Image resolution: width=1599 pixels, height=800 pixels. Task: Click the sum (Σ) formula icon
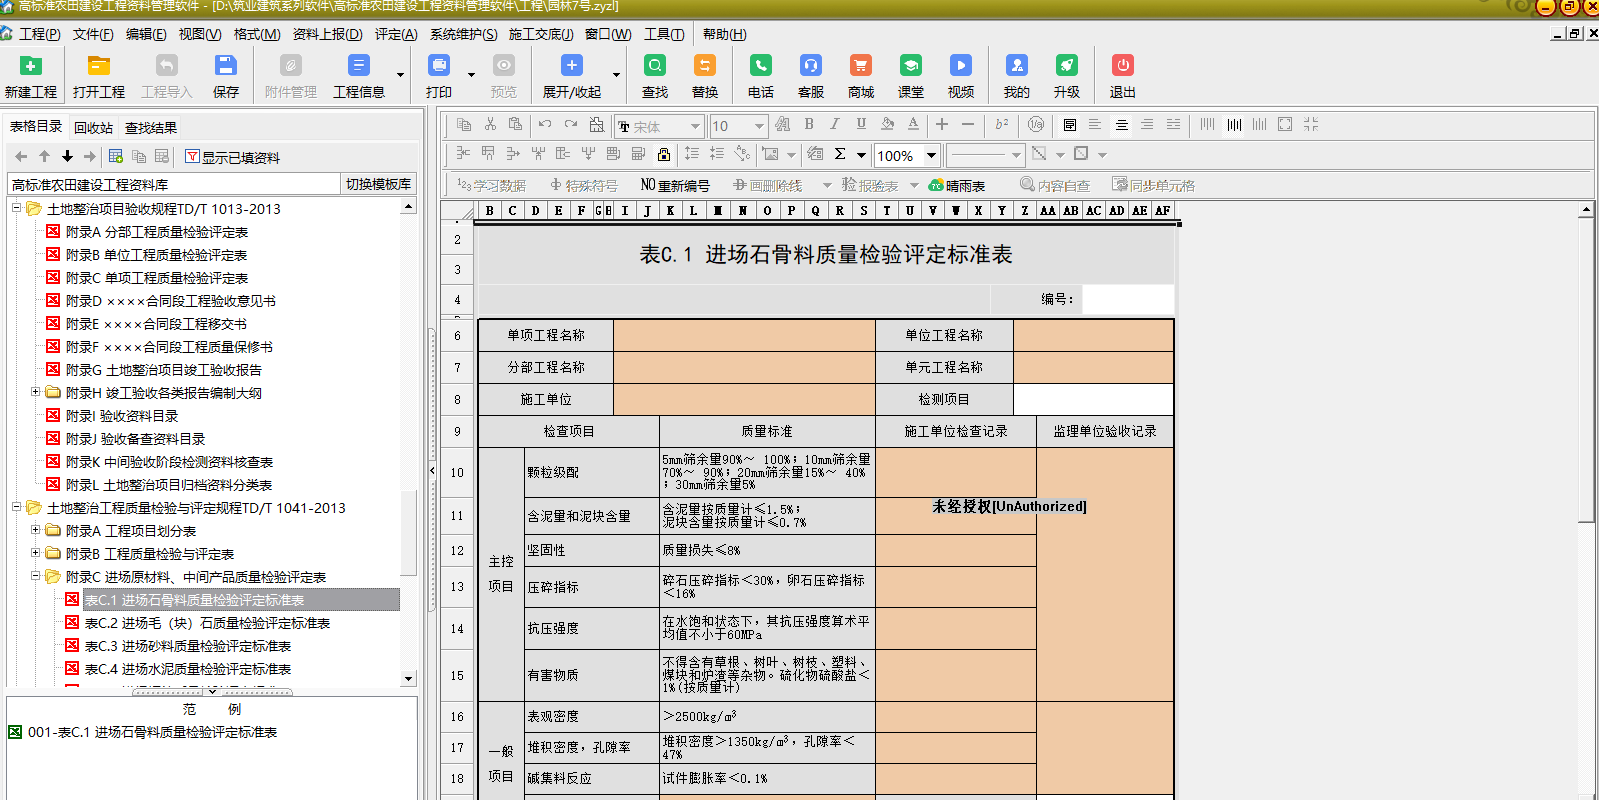pos(840,154)
